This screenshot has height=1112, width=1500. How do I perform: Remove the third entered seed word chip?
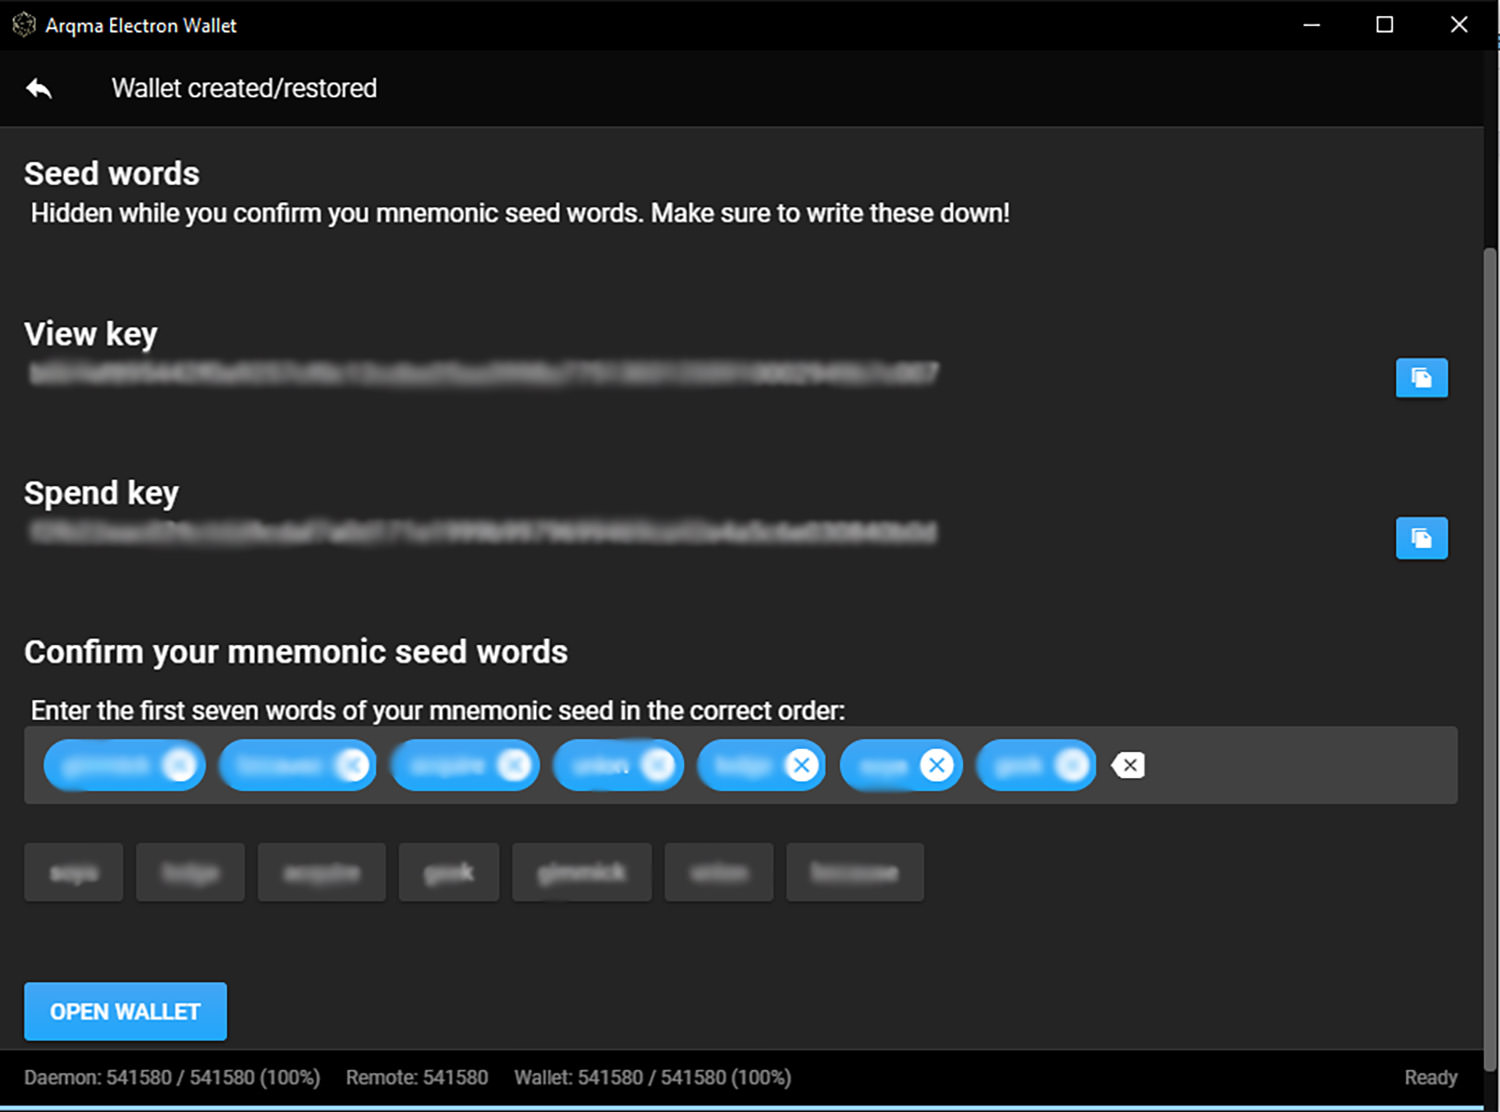point(514,765)
